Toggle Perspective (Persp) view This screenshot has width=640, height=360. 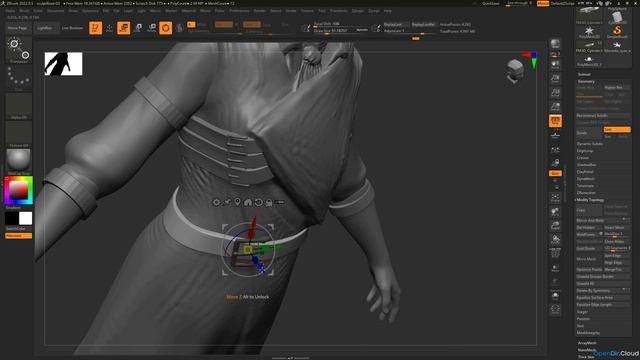point(555,120)
